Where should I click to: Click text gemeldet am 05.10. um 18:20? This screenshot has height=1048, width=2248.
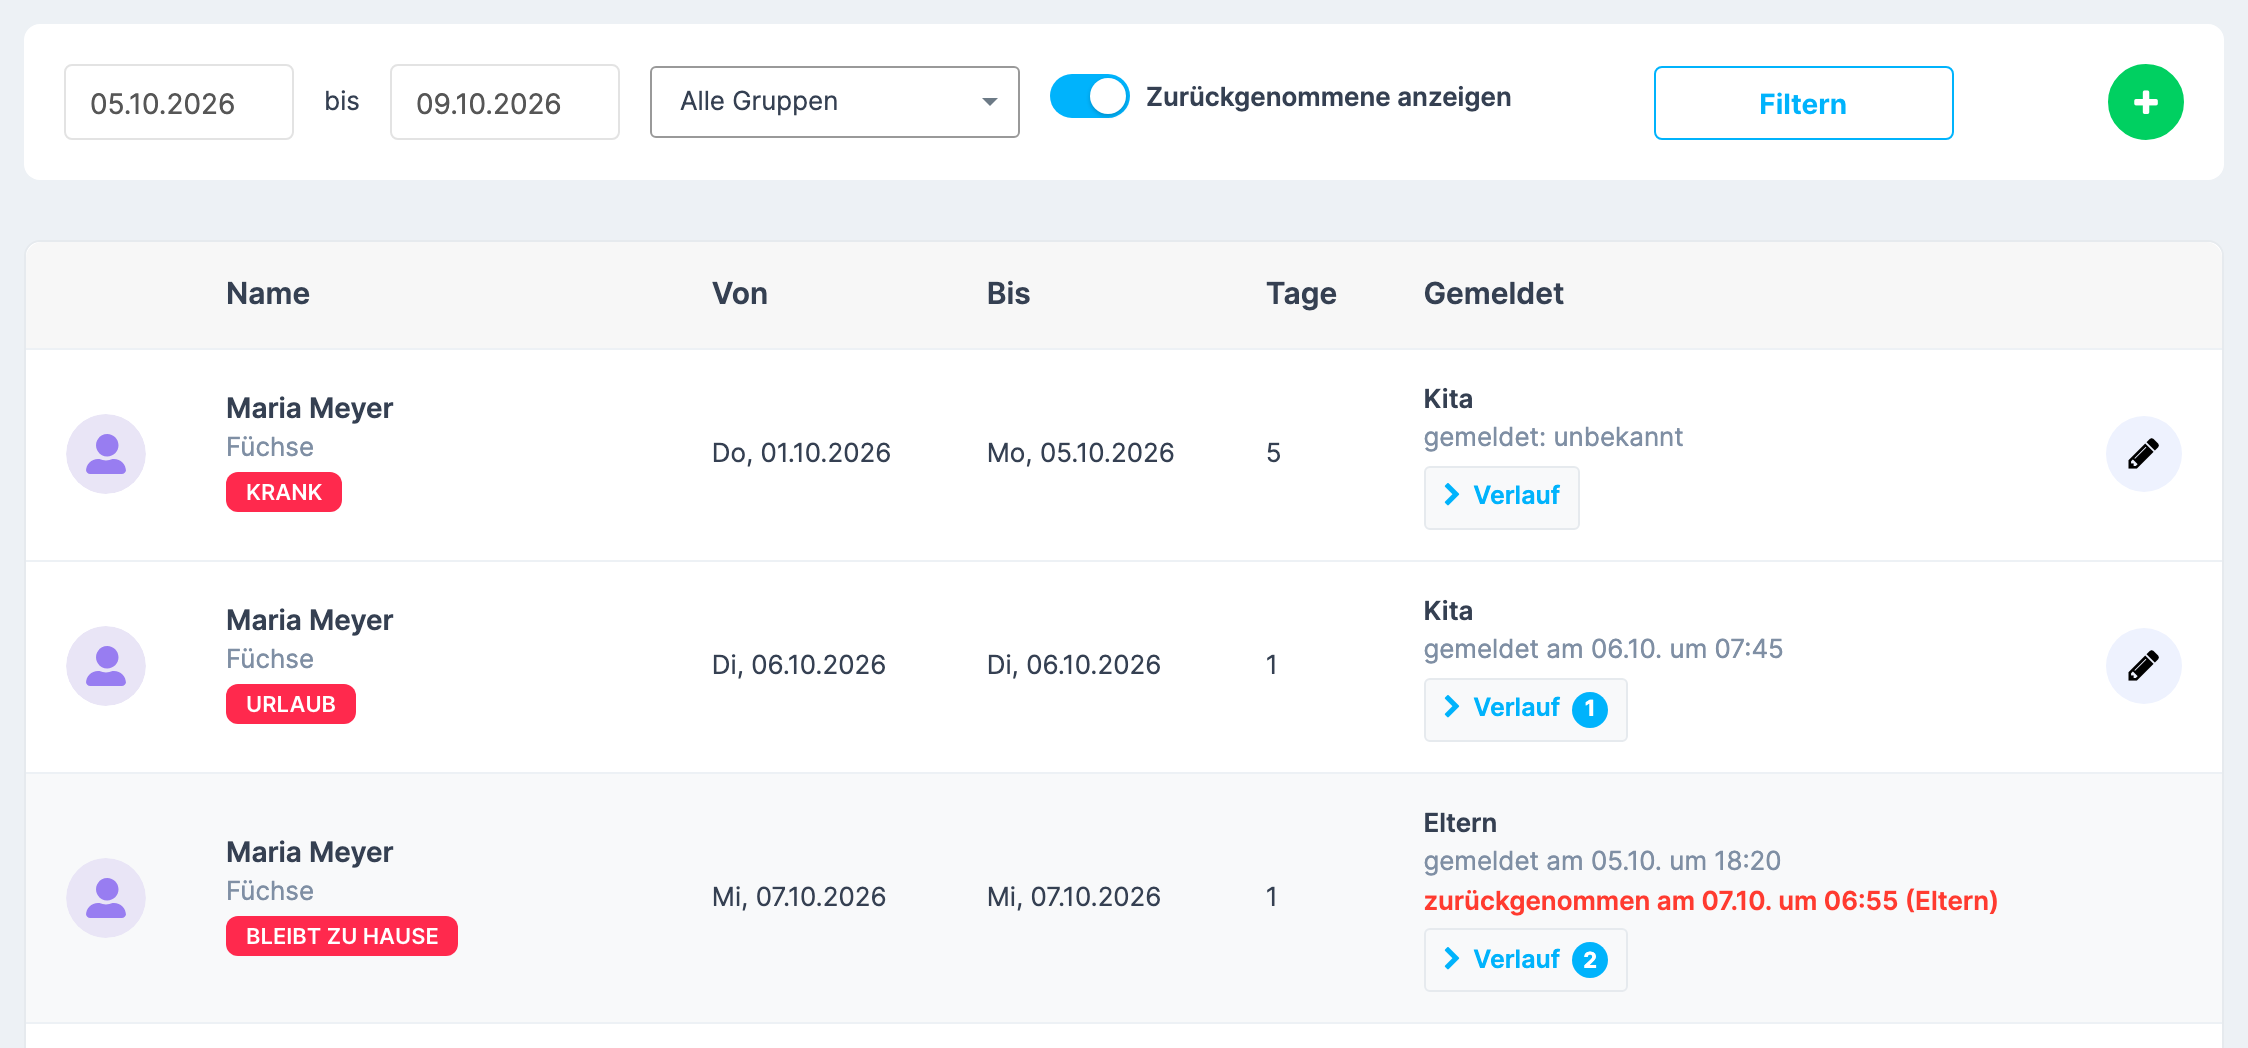1602,861
